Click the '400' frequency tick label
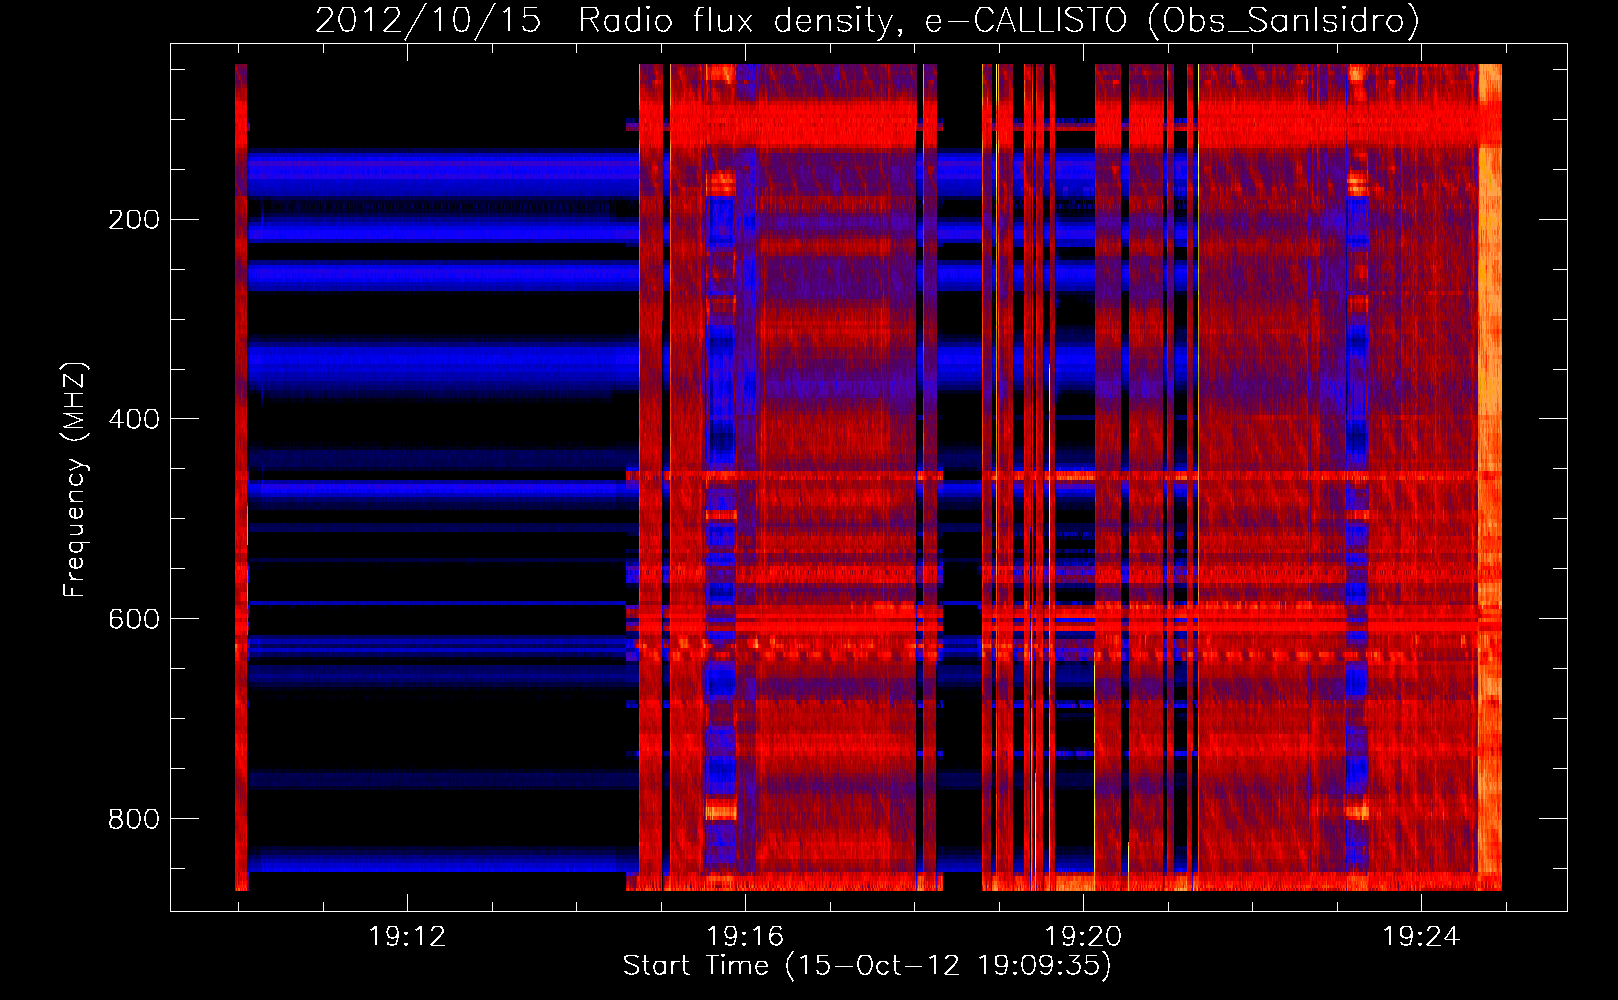 134,419
